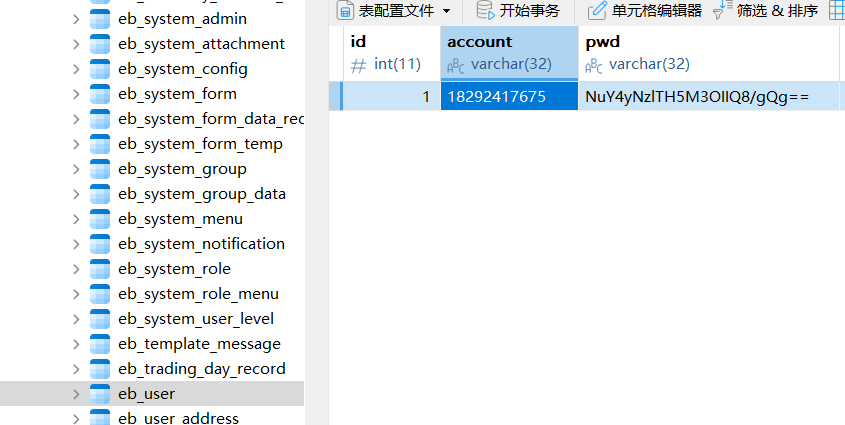The image size is (845, 425).
Task: Click the eb_system_form_data_rec table icon
Action: pos(100,119)
